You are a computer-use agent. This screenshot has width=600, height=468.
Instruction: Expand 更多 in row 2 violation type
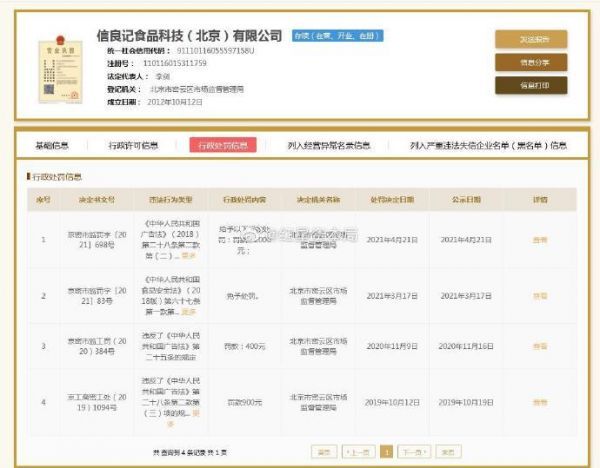pyautogui.click(x=188, y=312)
